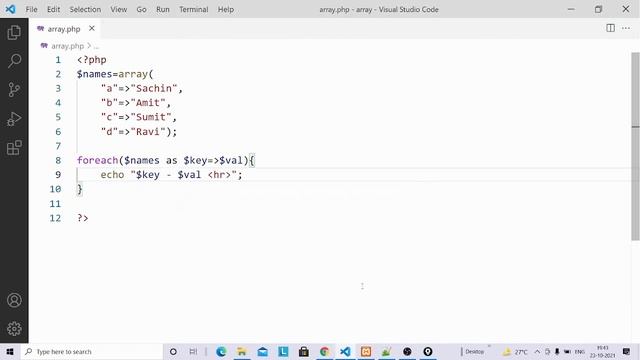The height and width of the screenshot is (360, 640).
Task: Launch Microsoft Edge from taskbar
Action: (221, 351)
